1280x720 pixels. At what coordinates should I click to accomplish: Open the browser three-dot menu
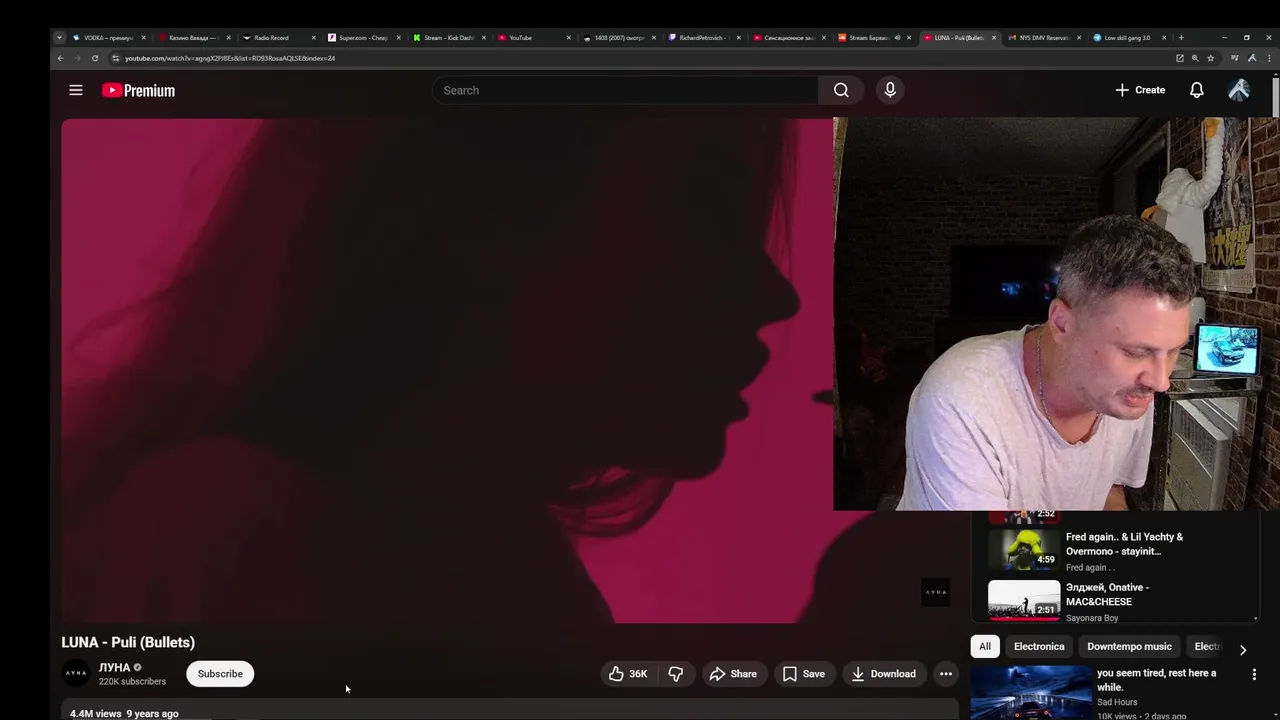coord(1270,58)
